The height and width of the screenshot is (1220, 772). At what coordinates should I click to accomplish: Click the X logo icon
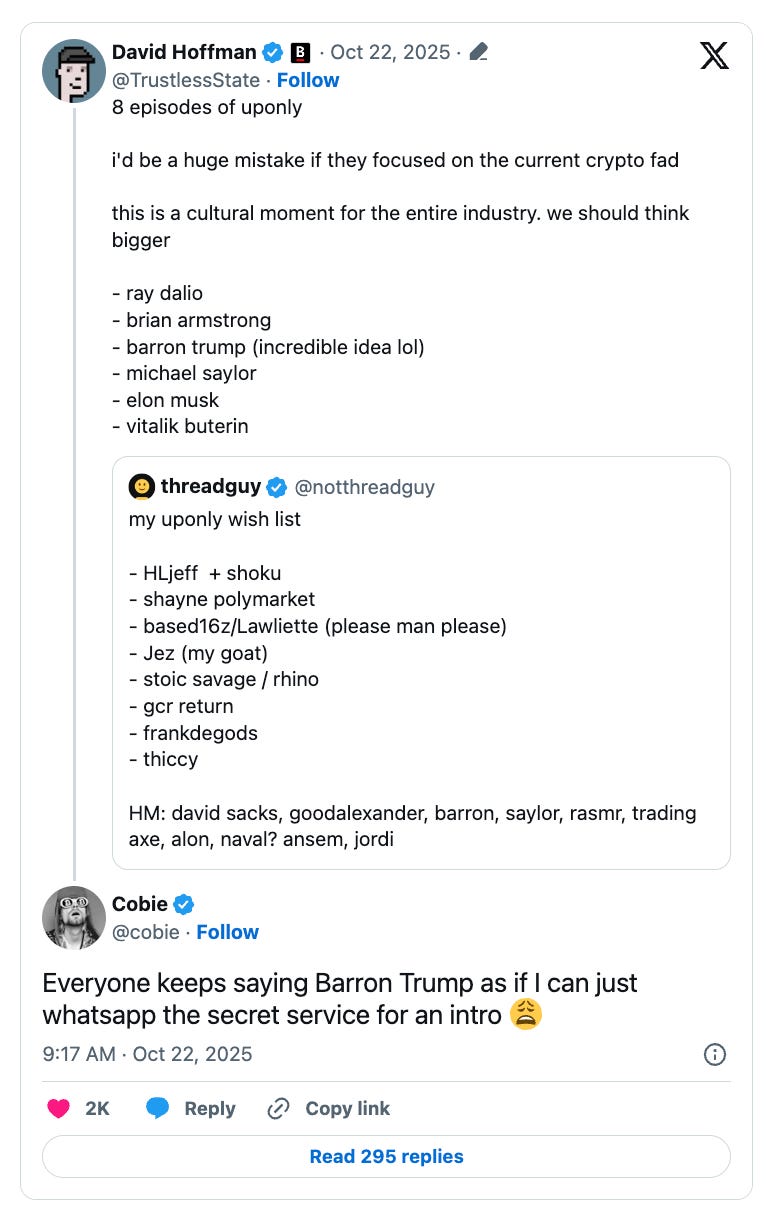714,55
